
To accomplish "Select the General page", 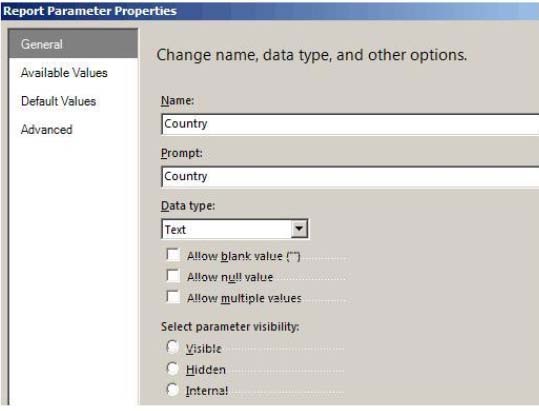I will click(73, 44).
